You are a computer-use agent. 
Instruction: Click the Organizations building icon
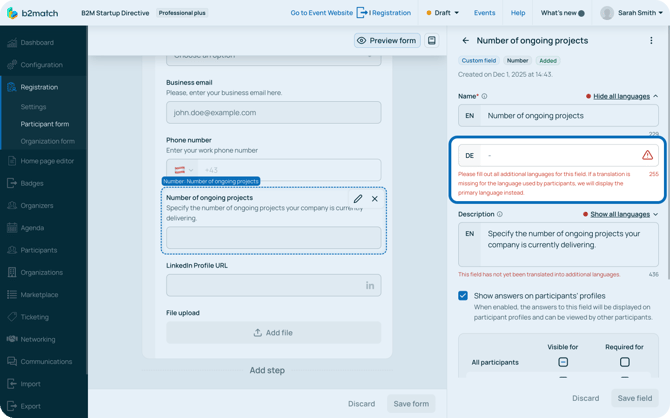12,272
